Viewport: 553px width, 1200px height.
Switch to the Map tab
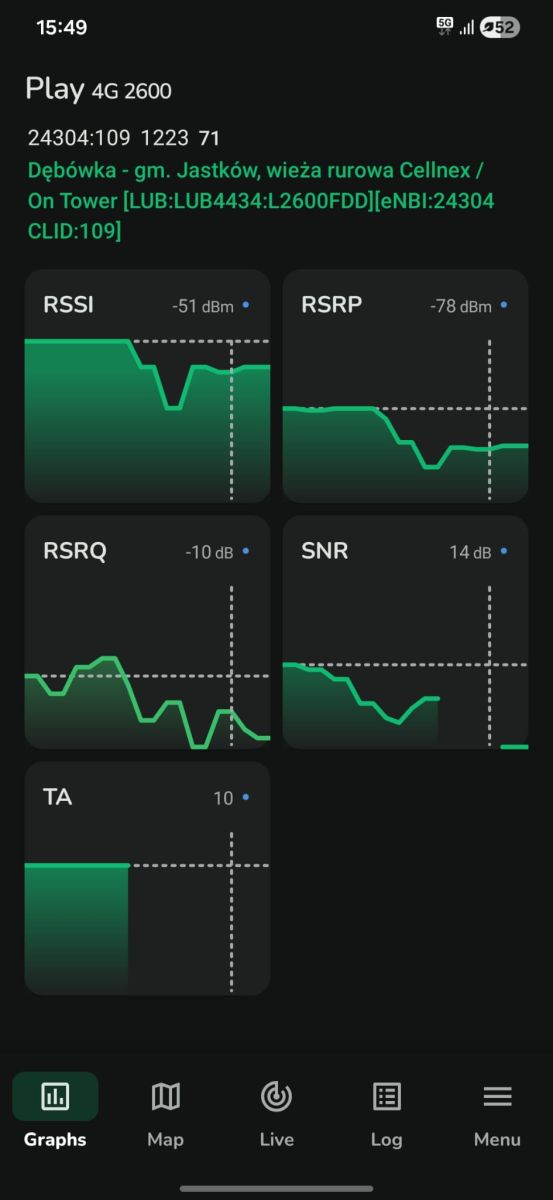click(165, 1096)
